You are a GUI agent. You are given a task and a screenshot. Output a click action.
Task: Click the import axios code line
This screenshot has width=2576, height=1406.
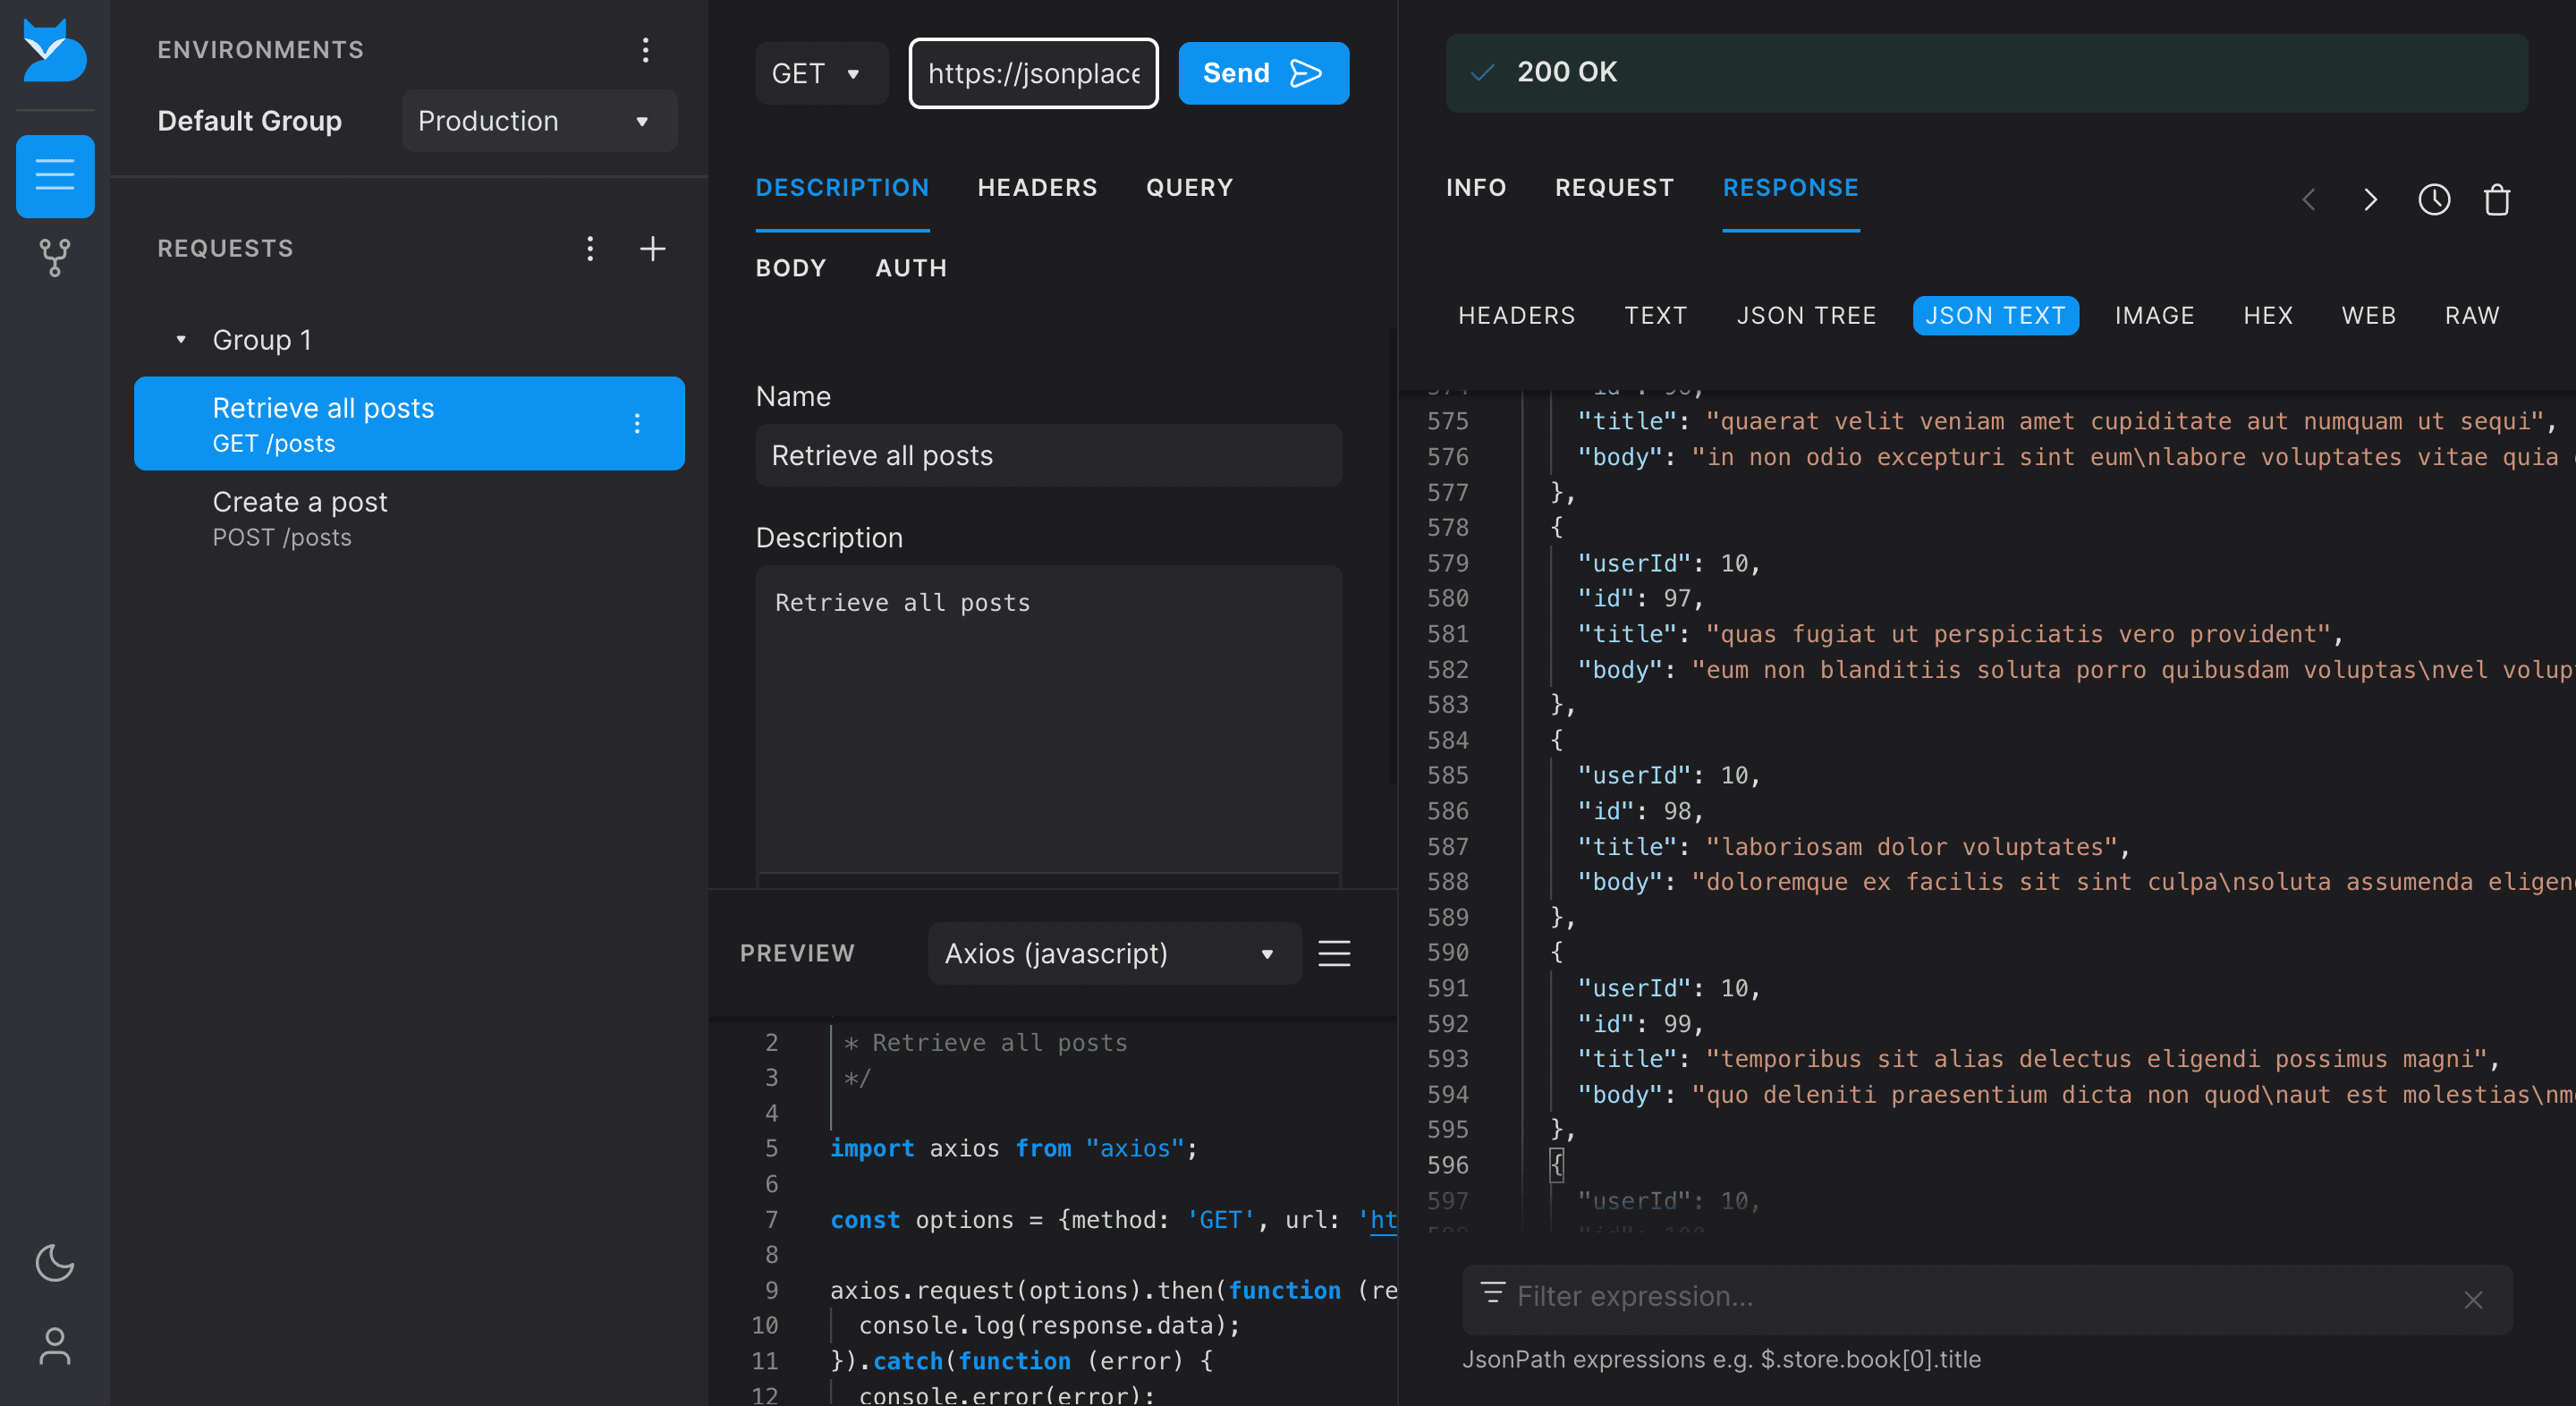point(1013,1149)
